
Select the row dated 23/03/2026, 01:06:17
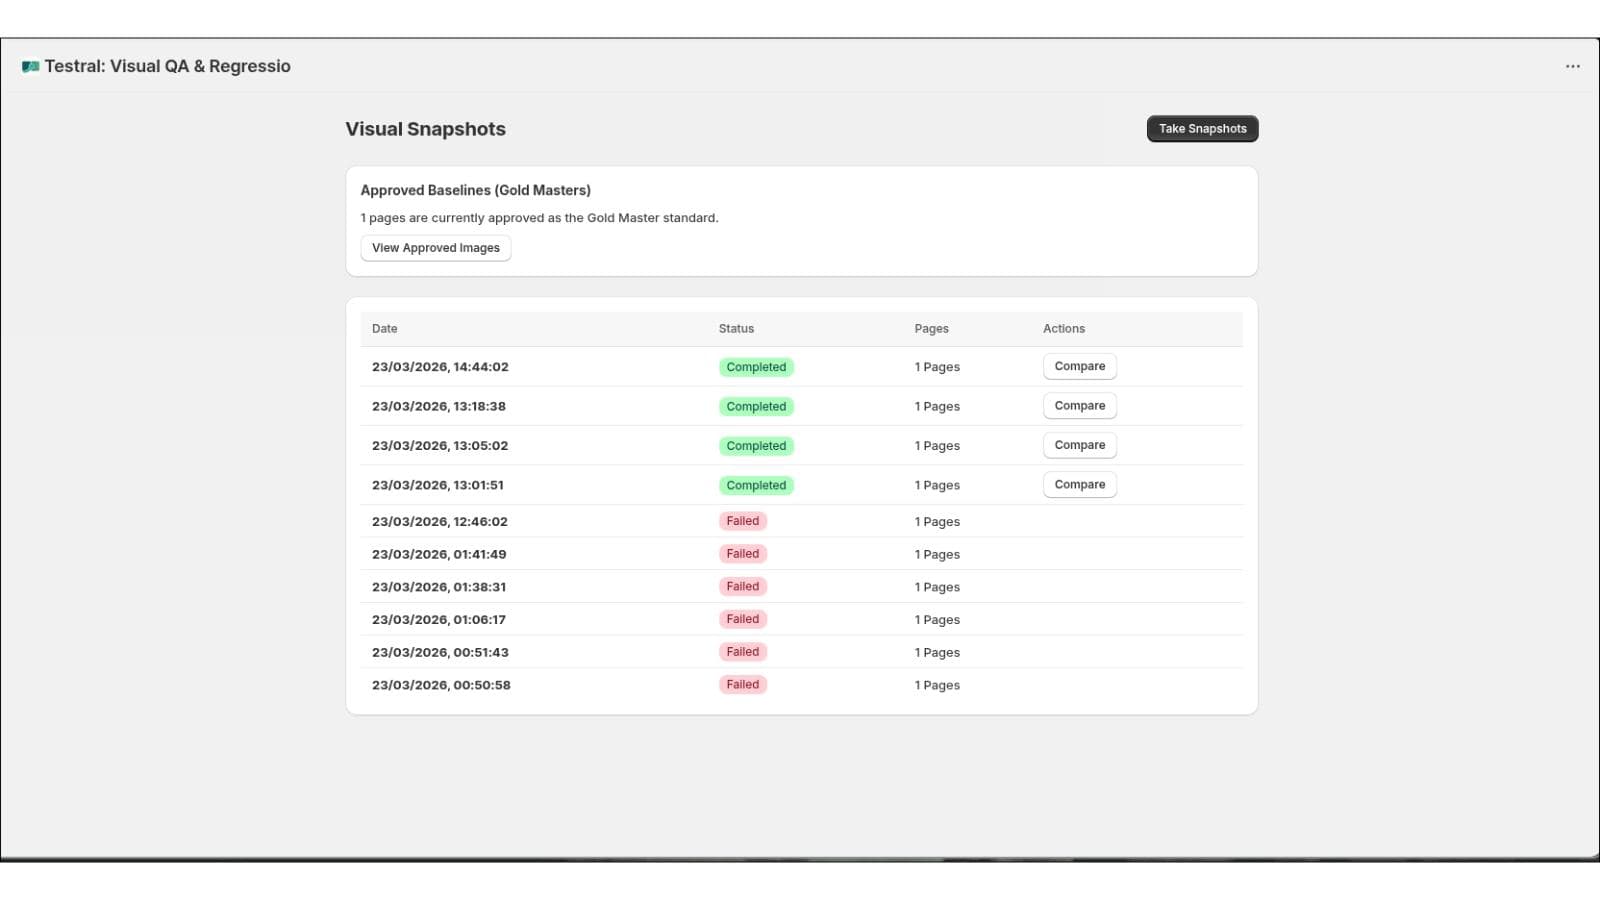801,620
